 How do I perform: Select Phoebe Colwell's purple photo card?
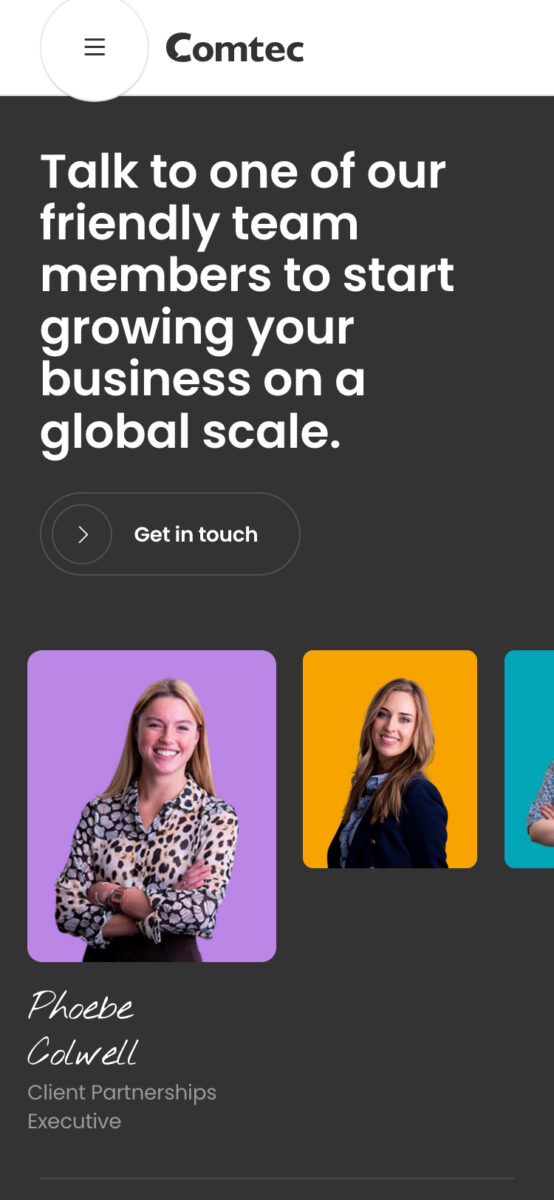click(x=152, y=806)
